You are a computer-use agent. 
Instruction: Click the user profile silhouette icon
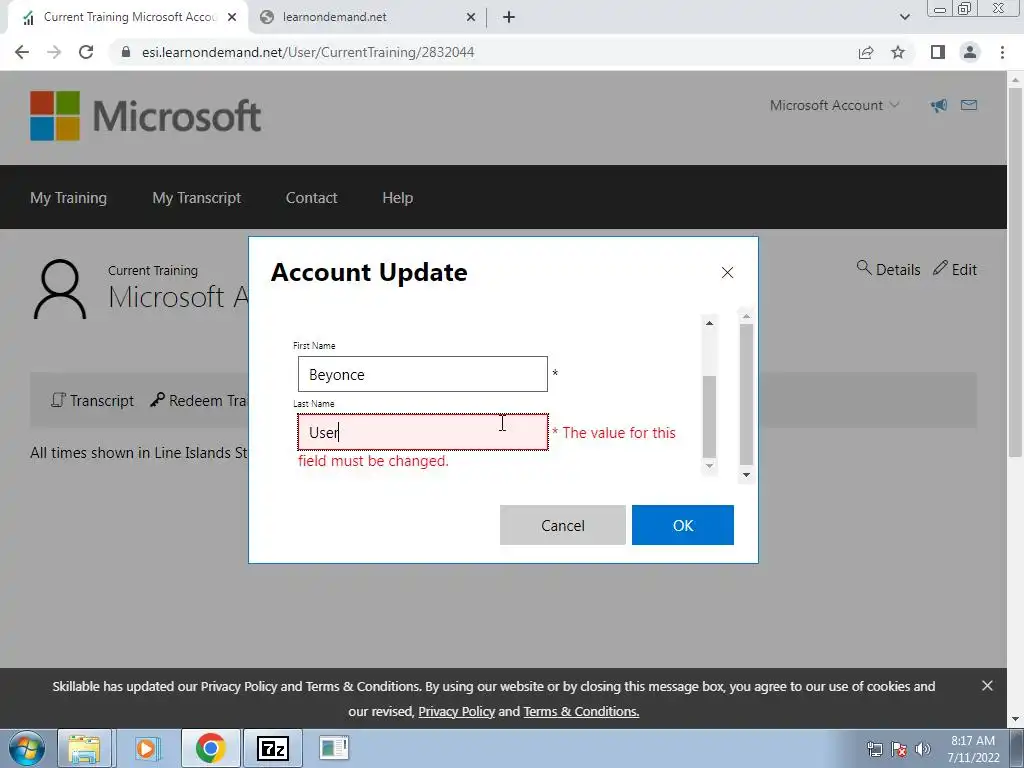point(59,289)
